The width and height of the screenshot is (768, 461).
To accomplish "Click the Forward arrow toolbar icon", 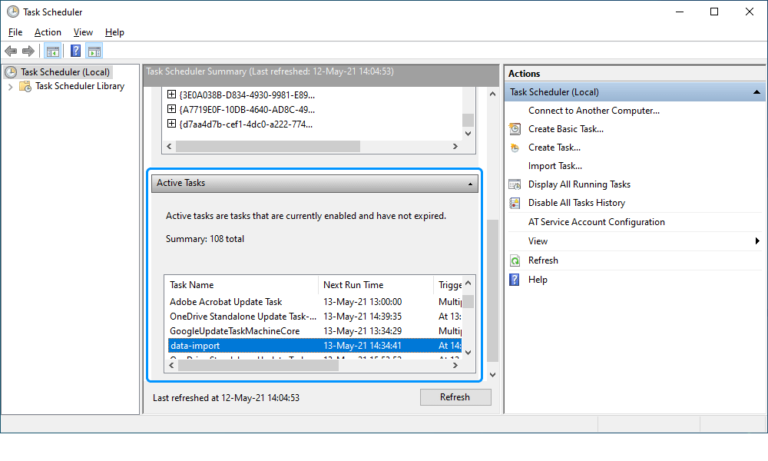I will (28, 51).
